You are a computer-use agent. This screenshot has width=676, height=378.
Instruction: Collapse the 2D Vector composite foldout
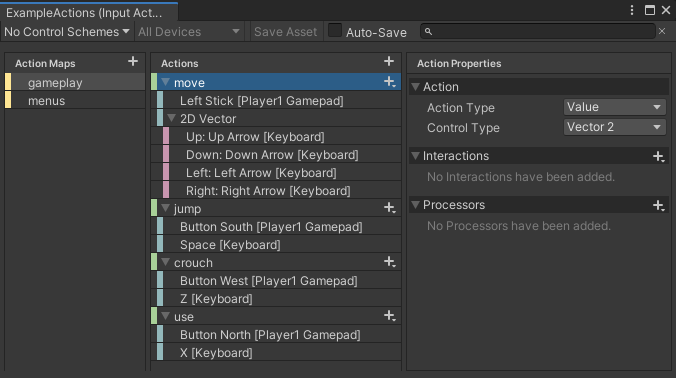point(172,118)
